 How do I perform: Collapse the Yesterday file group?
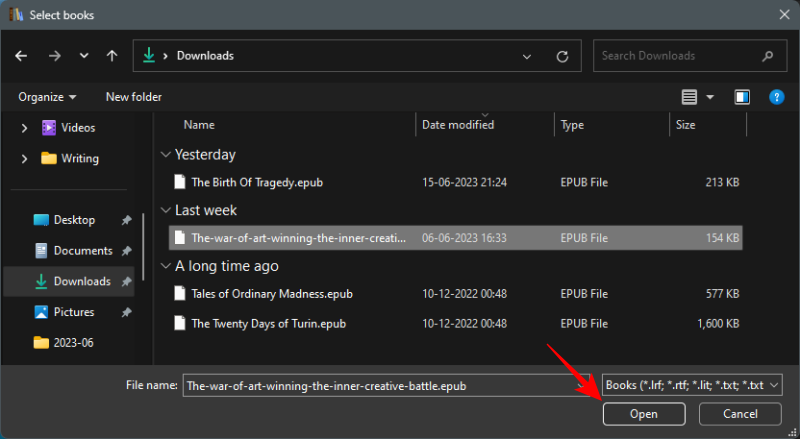pyautogui.click(x=165, y=155)
